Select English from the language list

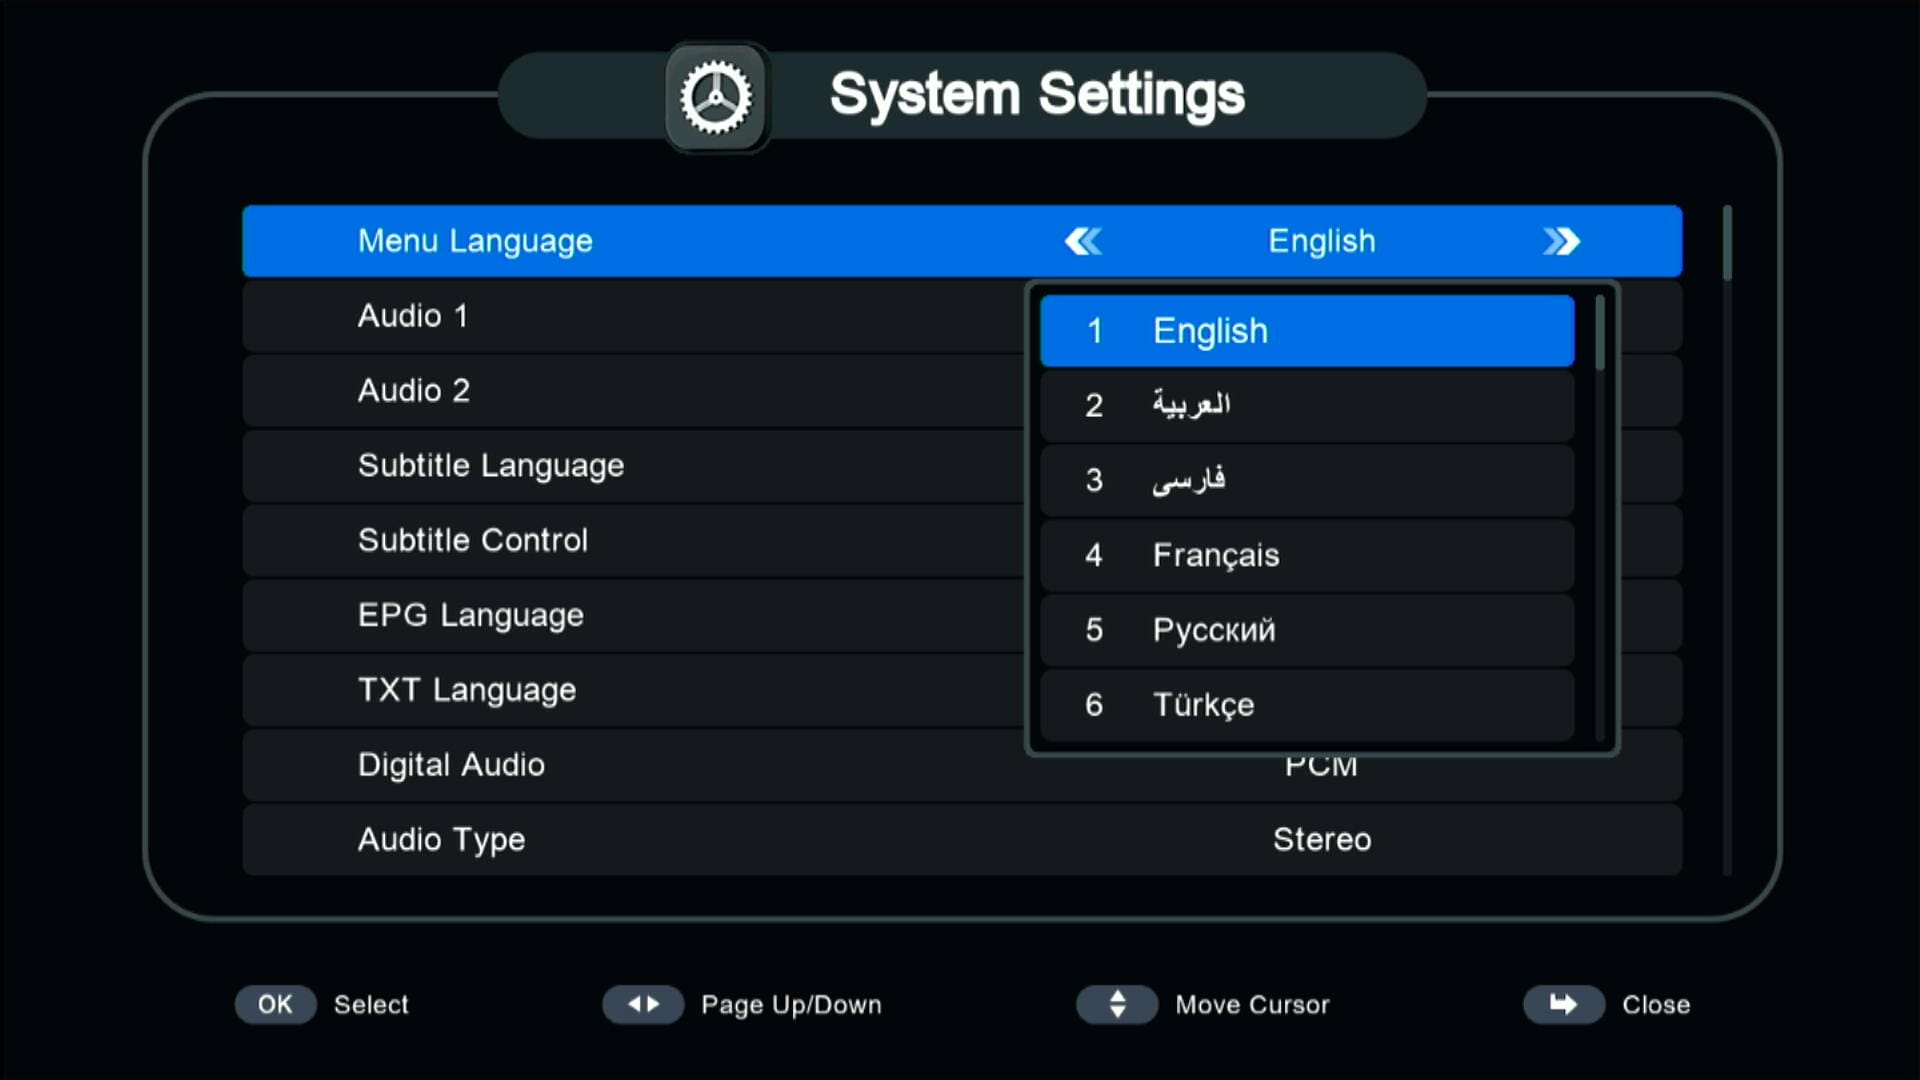coord(1307,330)
